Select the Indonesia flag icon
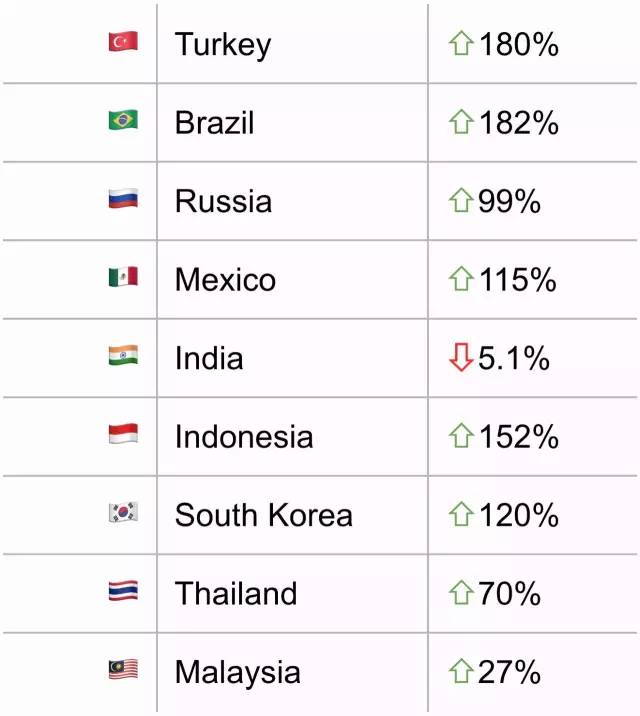 tap(123, 434)
